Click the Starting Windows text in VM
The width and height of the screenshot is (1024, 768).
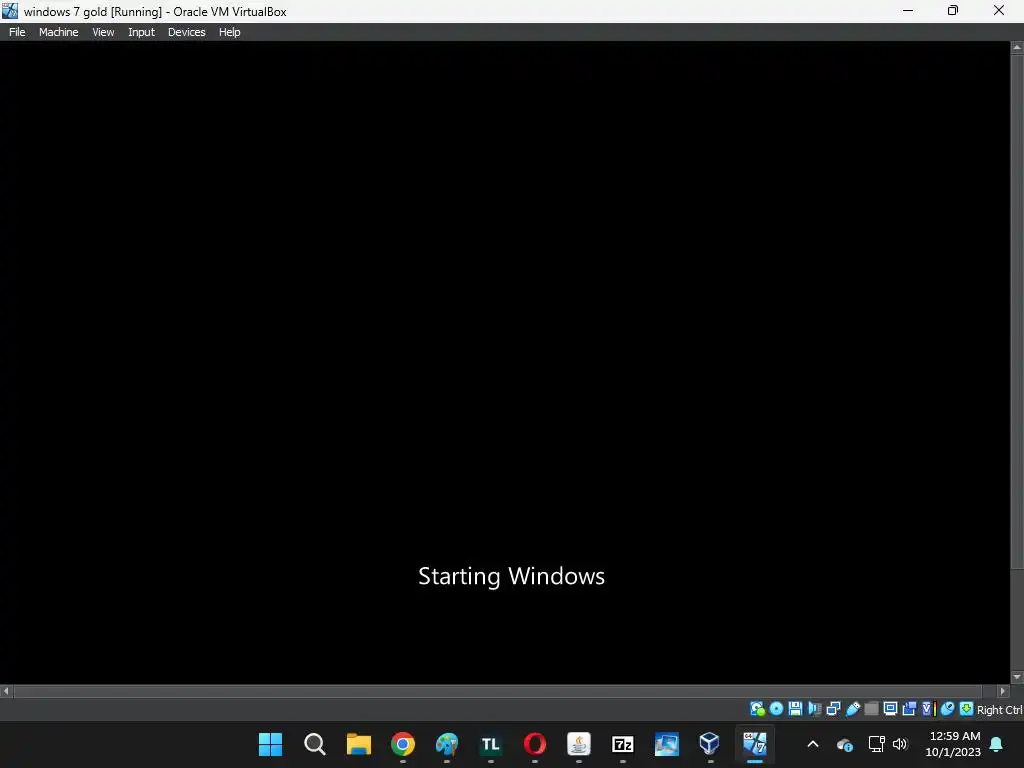511,577
